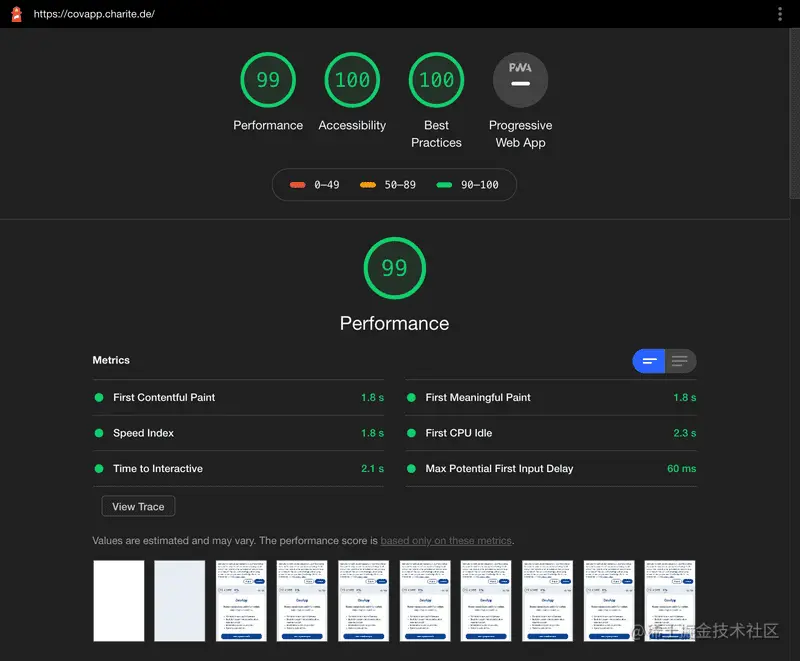This screenshot has height=661, width=800.
Task: Expand the Speed Index metric row
Action: [238, 433]
